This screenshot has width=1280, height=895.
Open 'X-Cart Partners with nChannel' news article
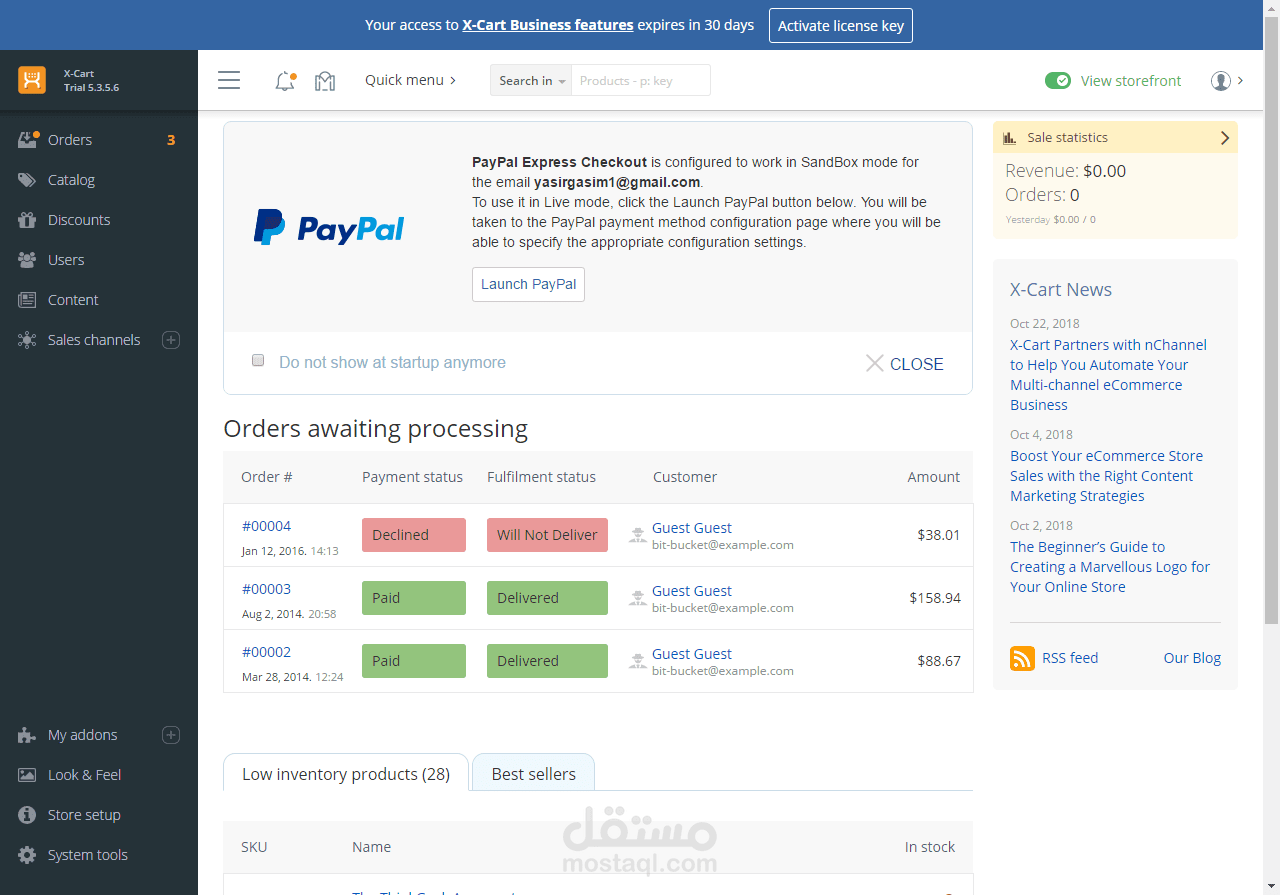point(1108,375)
